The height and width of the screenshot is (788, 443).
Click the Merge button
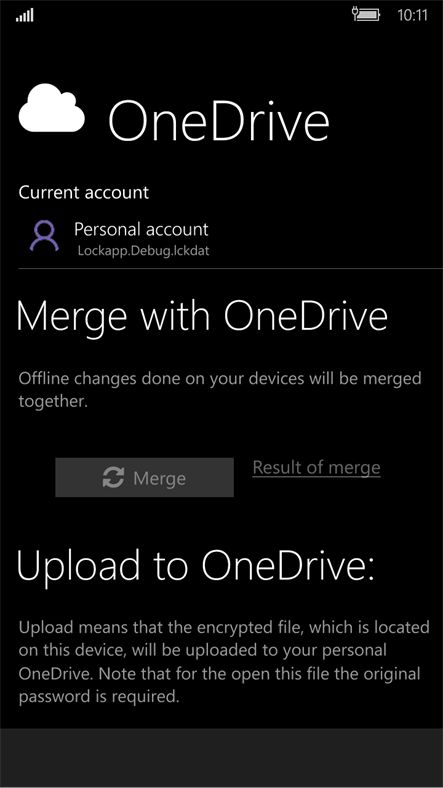point(144,477)
